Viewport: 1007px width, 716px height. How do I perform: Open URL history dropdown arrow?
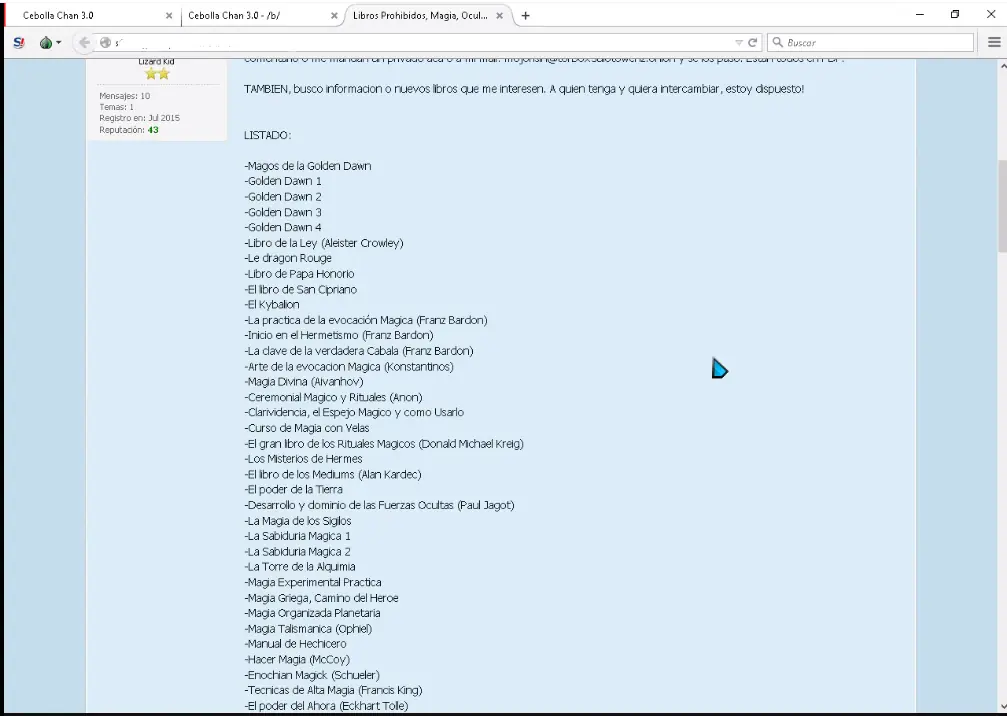coord(739,42)
